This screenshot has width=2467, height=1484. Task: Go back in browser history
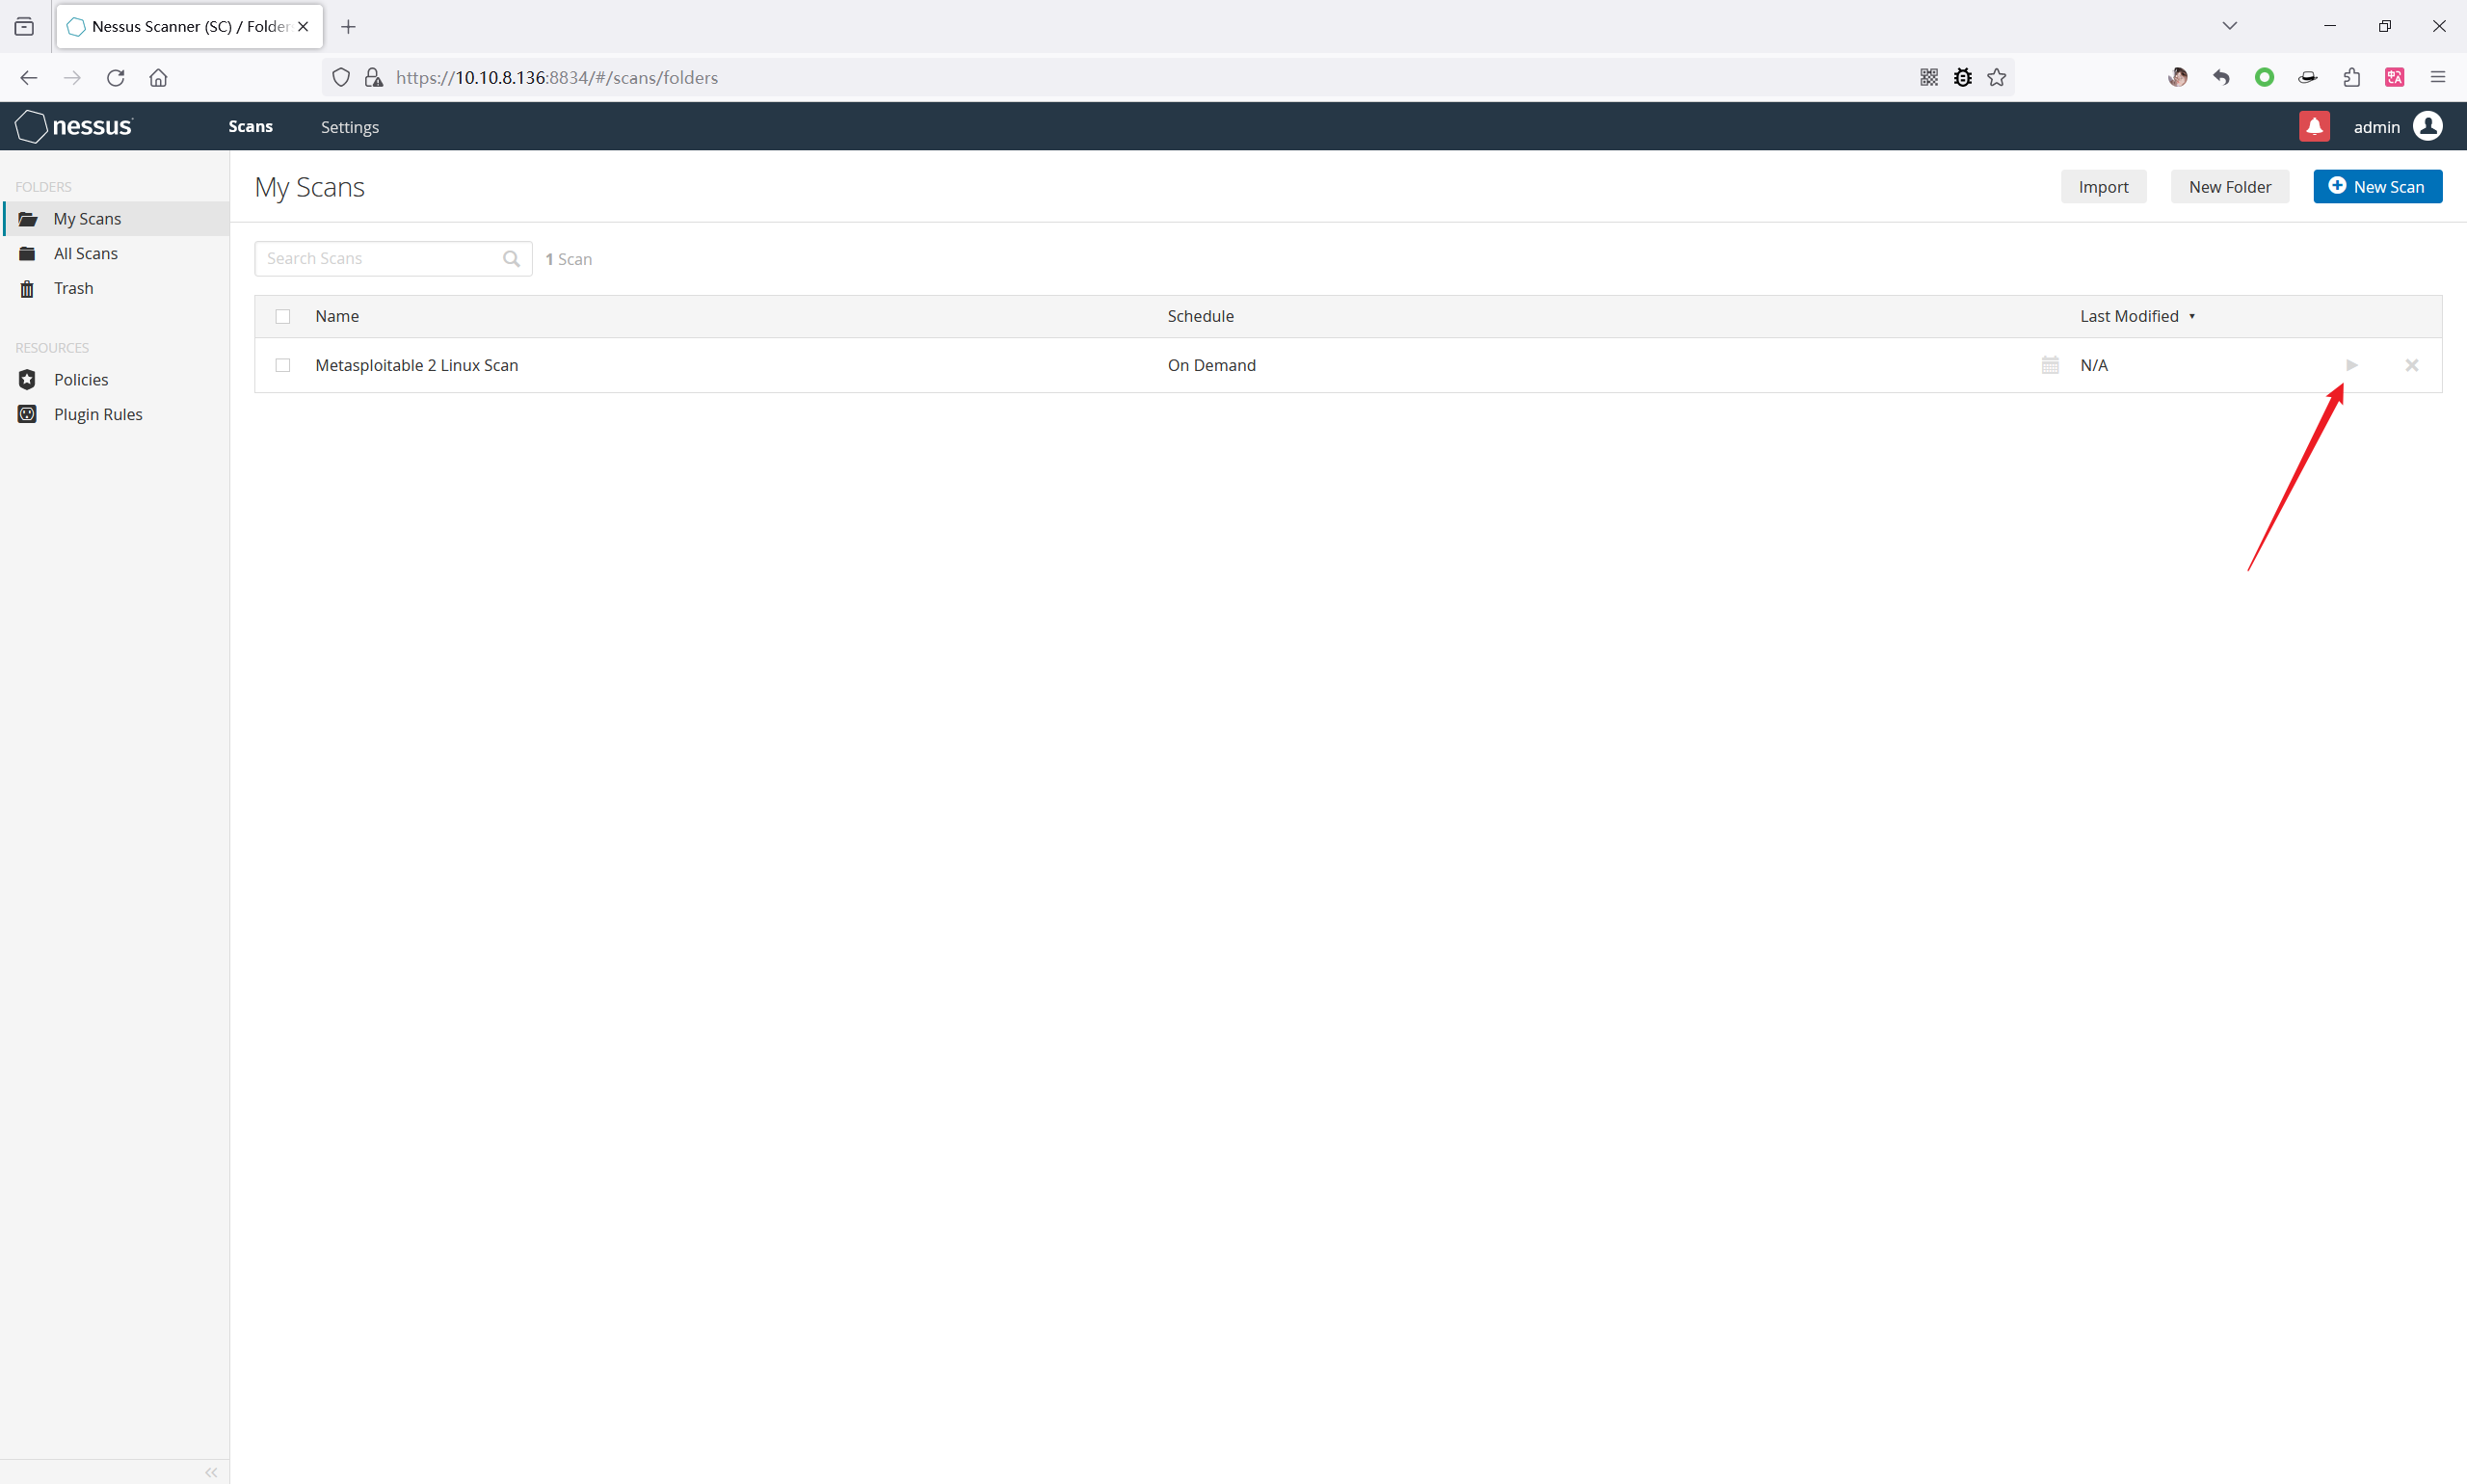(28, 77)
